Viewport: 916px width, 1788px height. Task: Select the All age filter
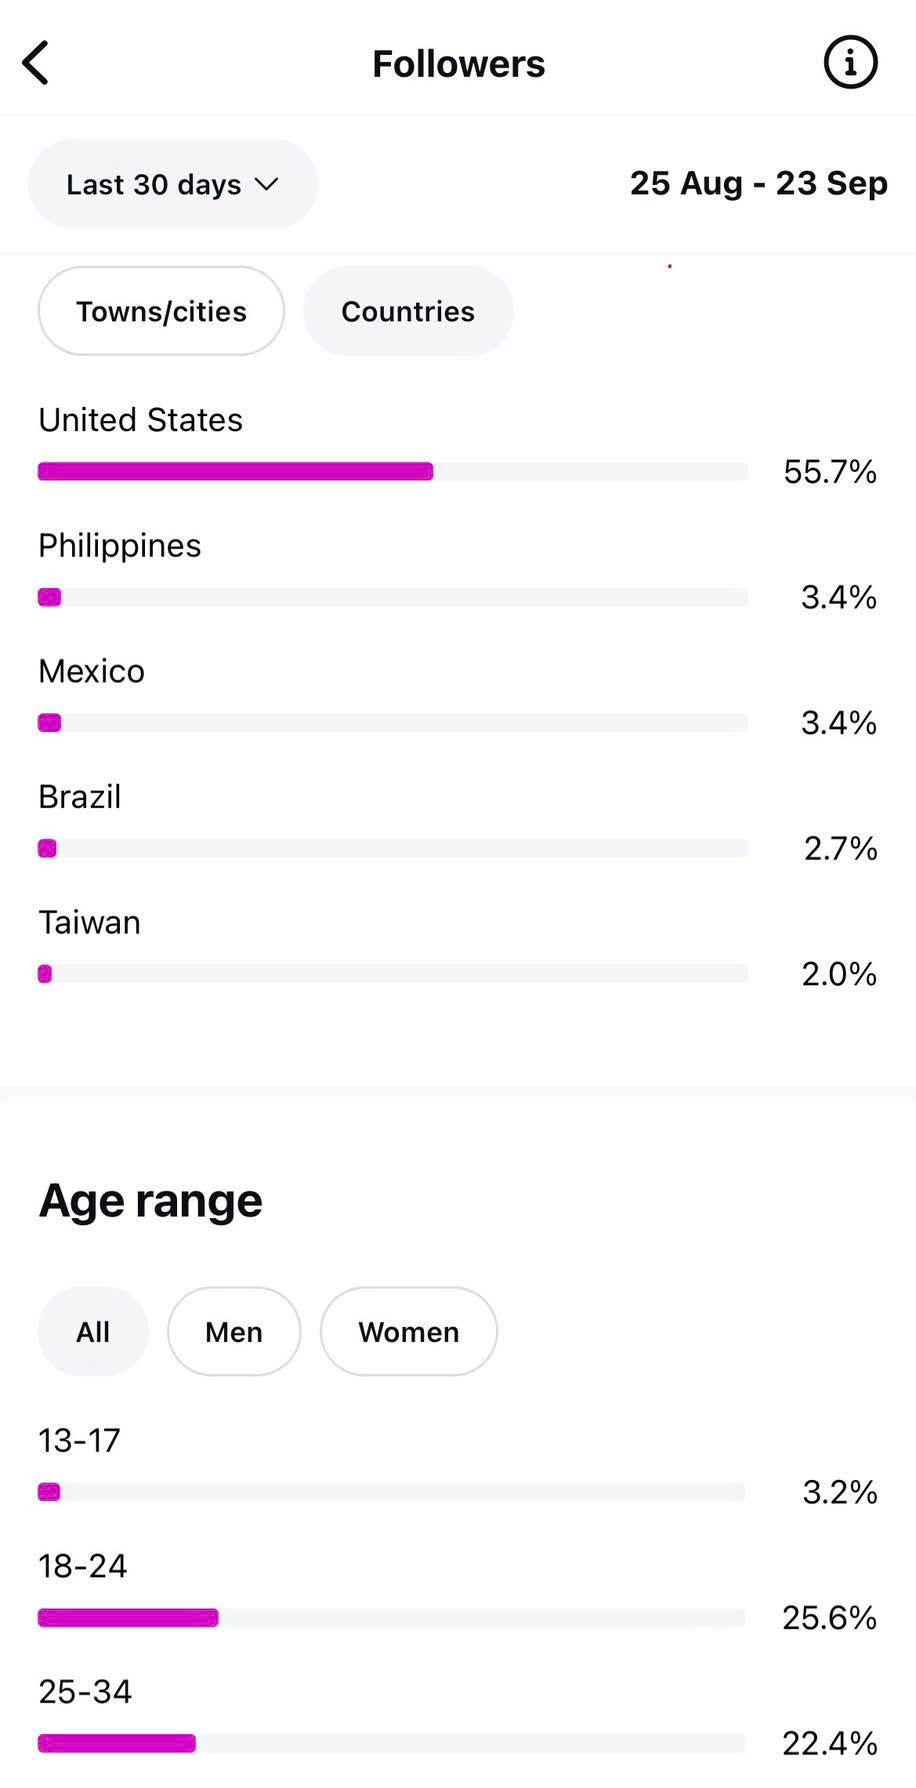93,1331
